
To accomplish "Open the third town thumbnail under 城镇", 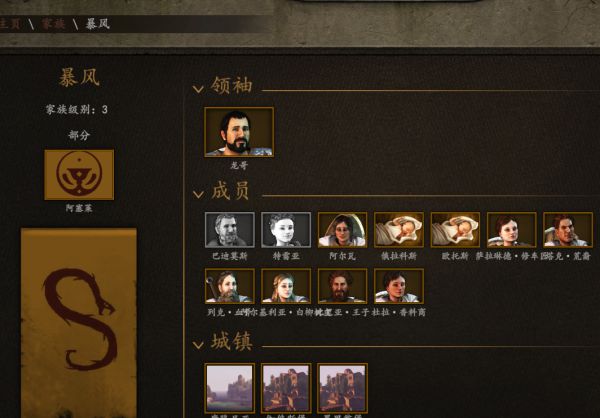I will click(x=342, y=388).
